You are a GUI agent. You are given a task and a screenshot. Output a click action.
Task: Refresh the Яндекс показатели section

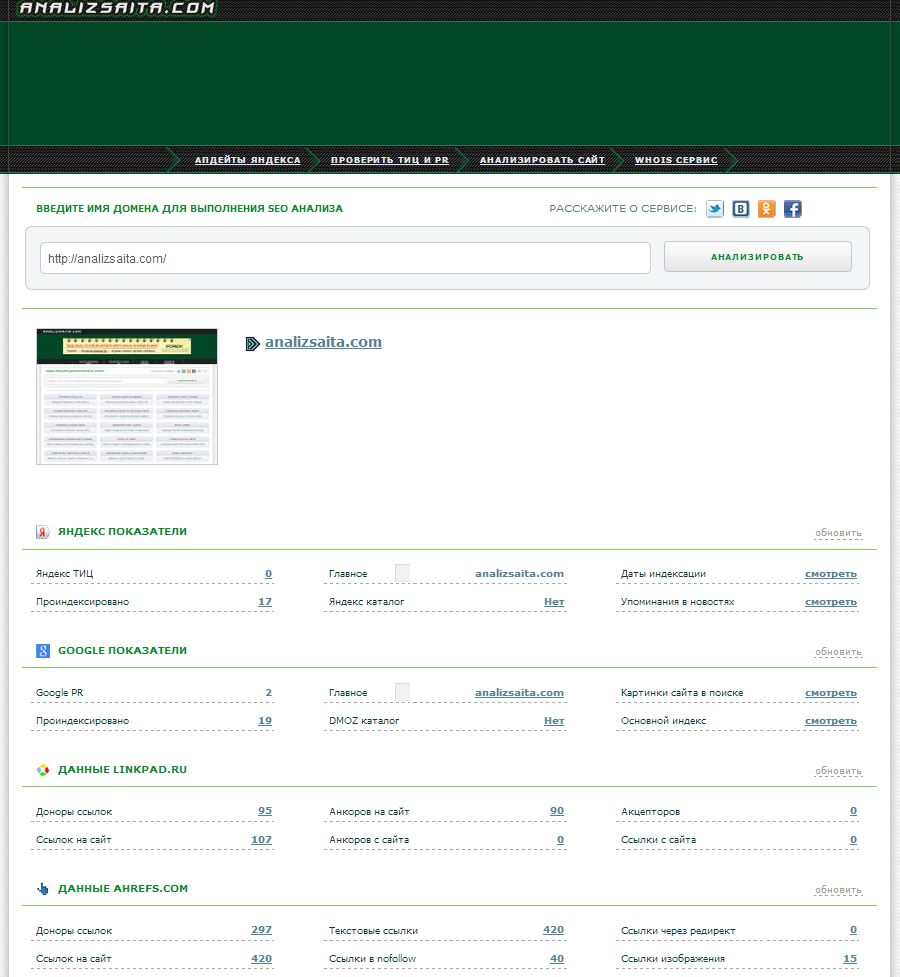pyautogui.click(x=837, y=533)
